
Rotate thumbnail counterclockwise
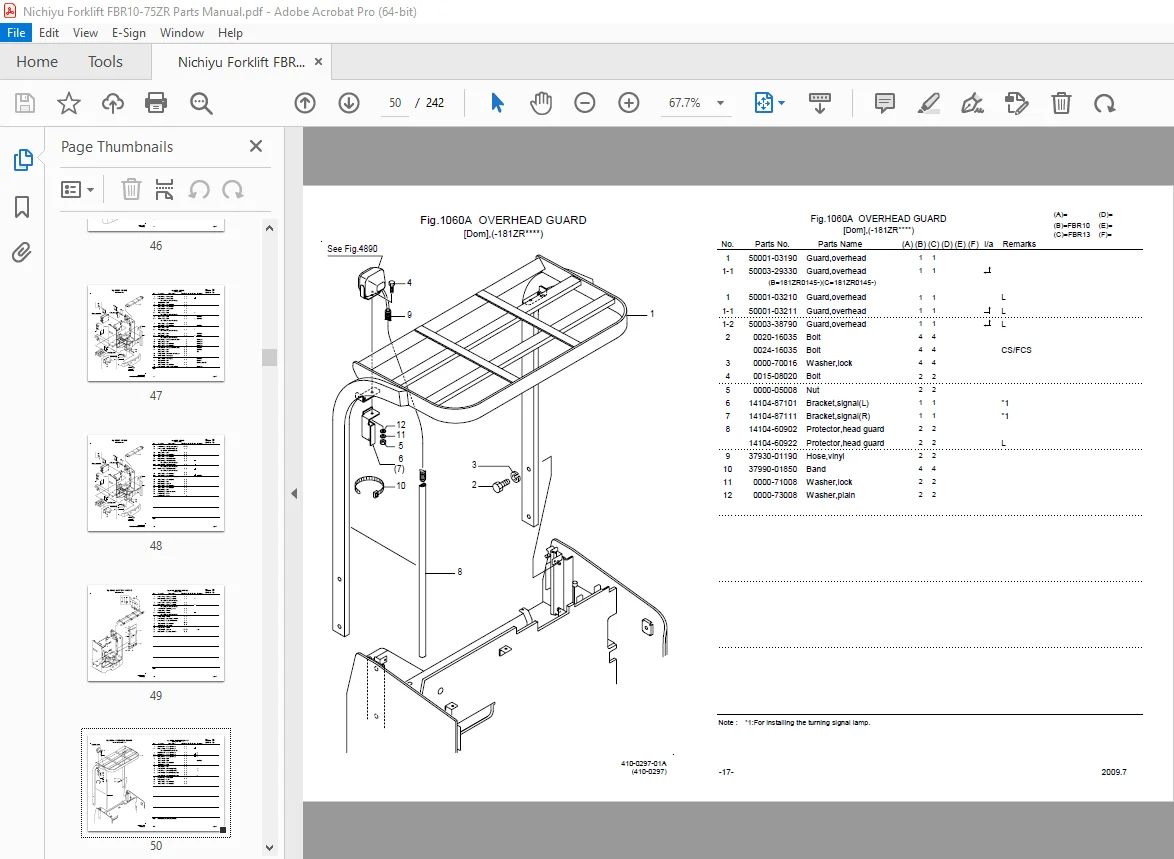tap(198, 189)
